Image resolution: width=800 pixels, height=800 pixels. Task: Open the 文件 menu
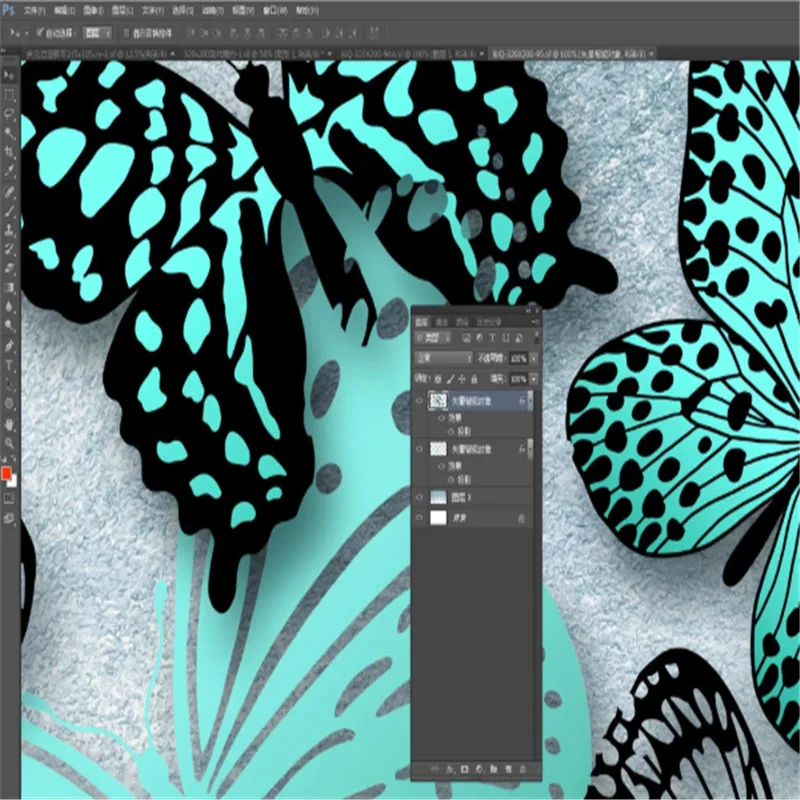pyautogui.click(x=34, y=10)
